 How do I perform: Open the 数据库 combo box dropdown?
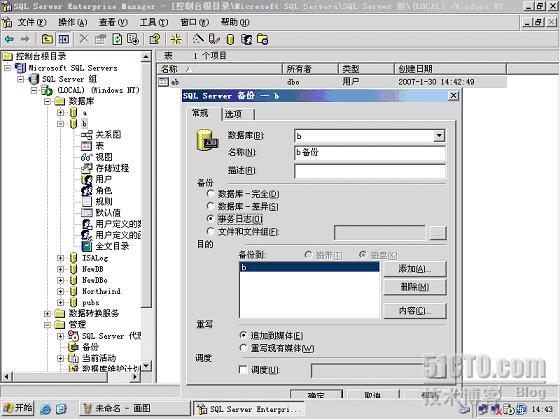point(439,136)
